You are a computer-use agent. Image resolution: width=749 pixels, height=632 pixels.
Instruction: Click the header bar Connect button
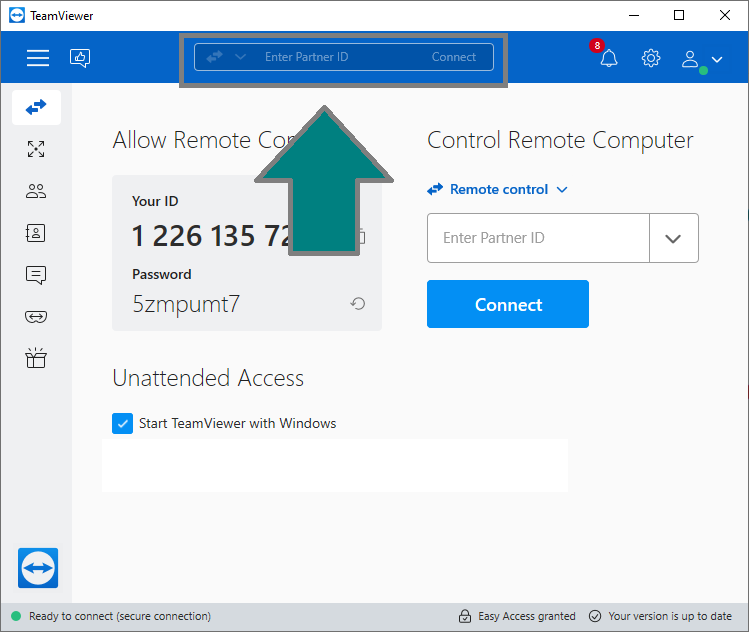tap(454, 57)
